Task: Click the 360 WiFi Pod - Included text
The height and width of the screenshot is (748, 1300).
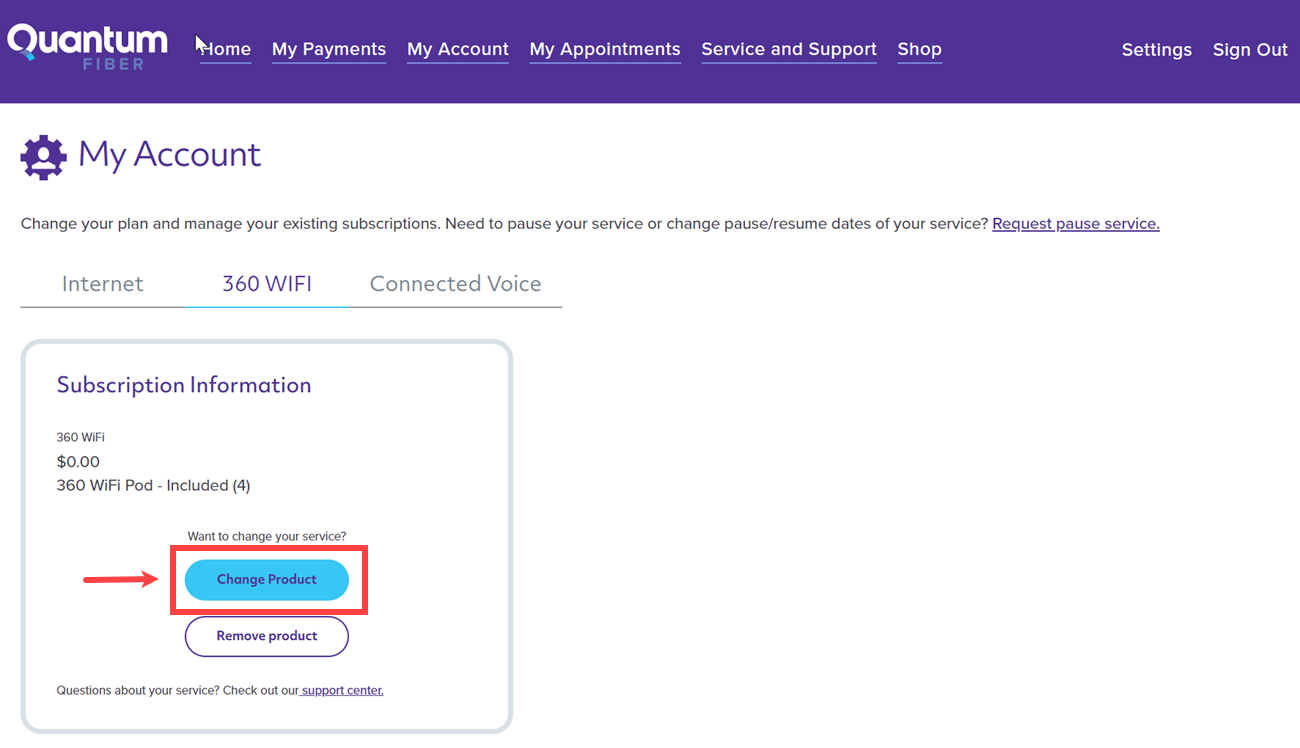Action: coord(153,485)
